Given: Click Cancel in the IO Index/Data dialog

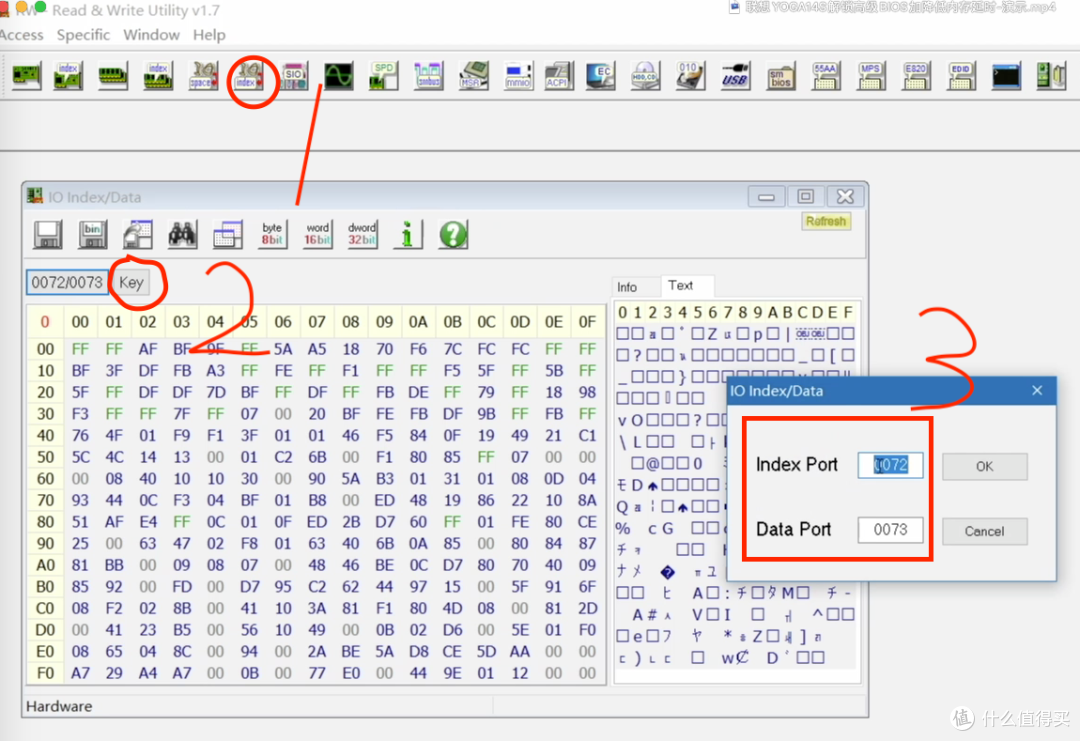Looking at the screenshot, I should pyautogui.click(x=984, y=531).
